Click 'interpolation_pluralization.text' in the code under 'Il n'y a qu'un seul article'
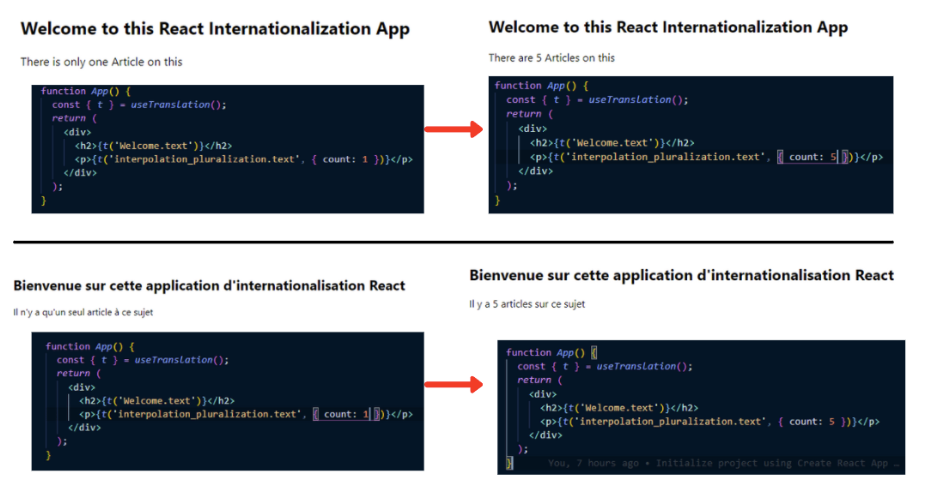This screenshot has height=494, width=932. coord(207,414)
